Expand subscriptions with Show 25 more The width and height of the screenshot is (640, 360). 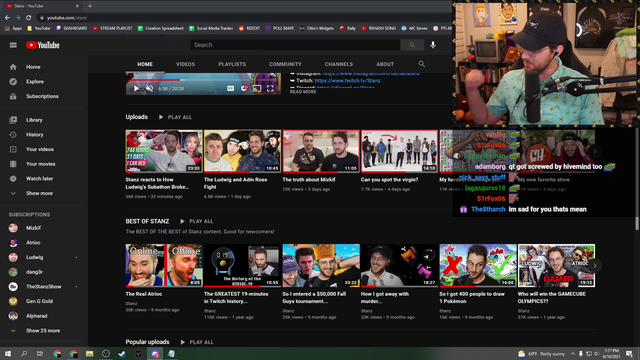pos(44,331)
